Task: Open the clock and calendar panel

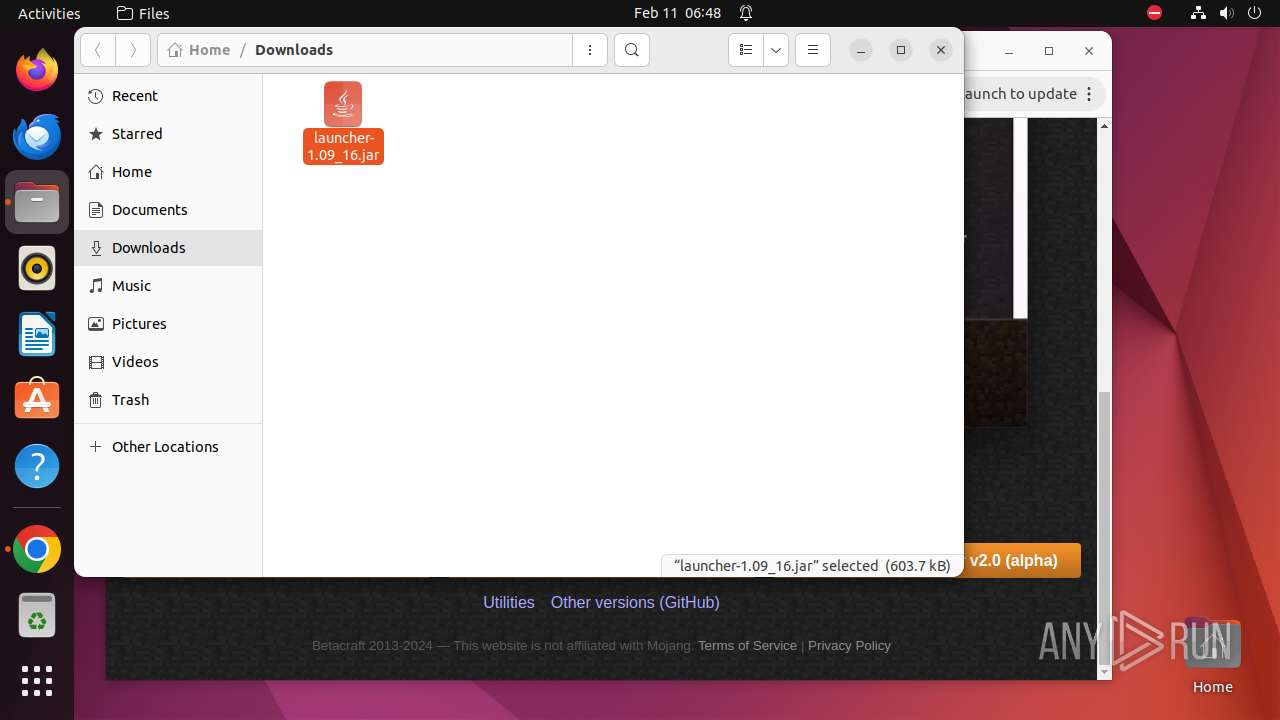Action: point(677,13)
